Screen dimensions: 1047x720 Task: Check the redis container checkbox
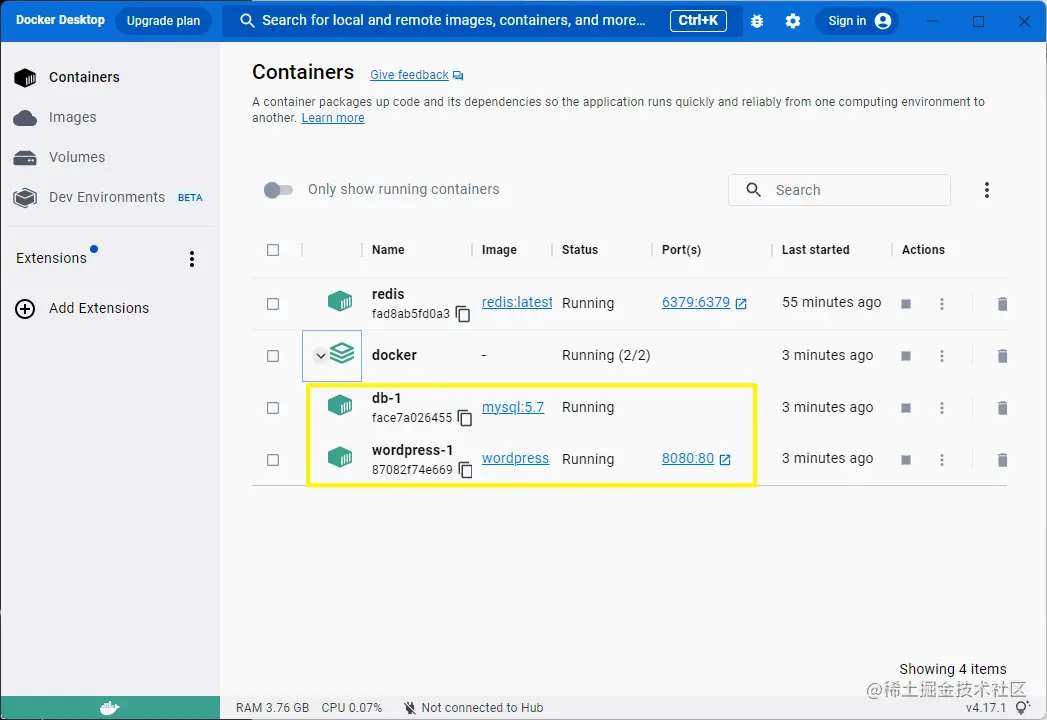(x=274, y=303)
